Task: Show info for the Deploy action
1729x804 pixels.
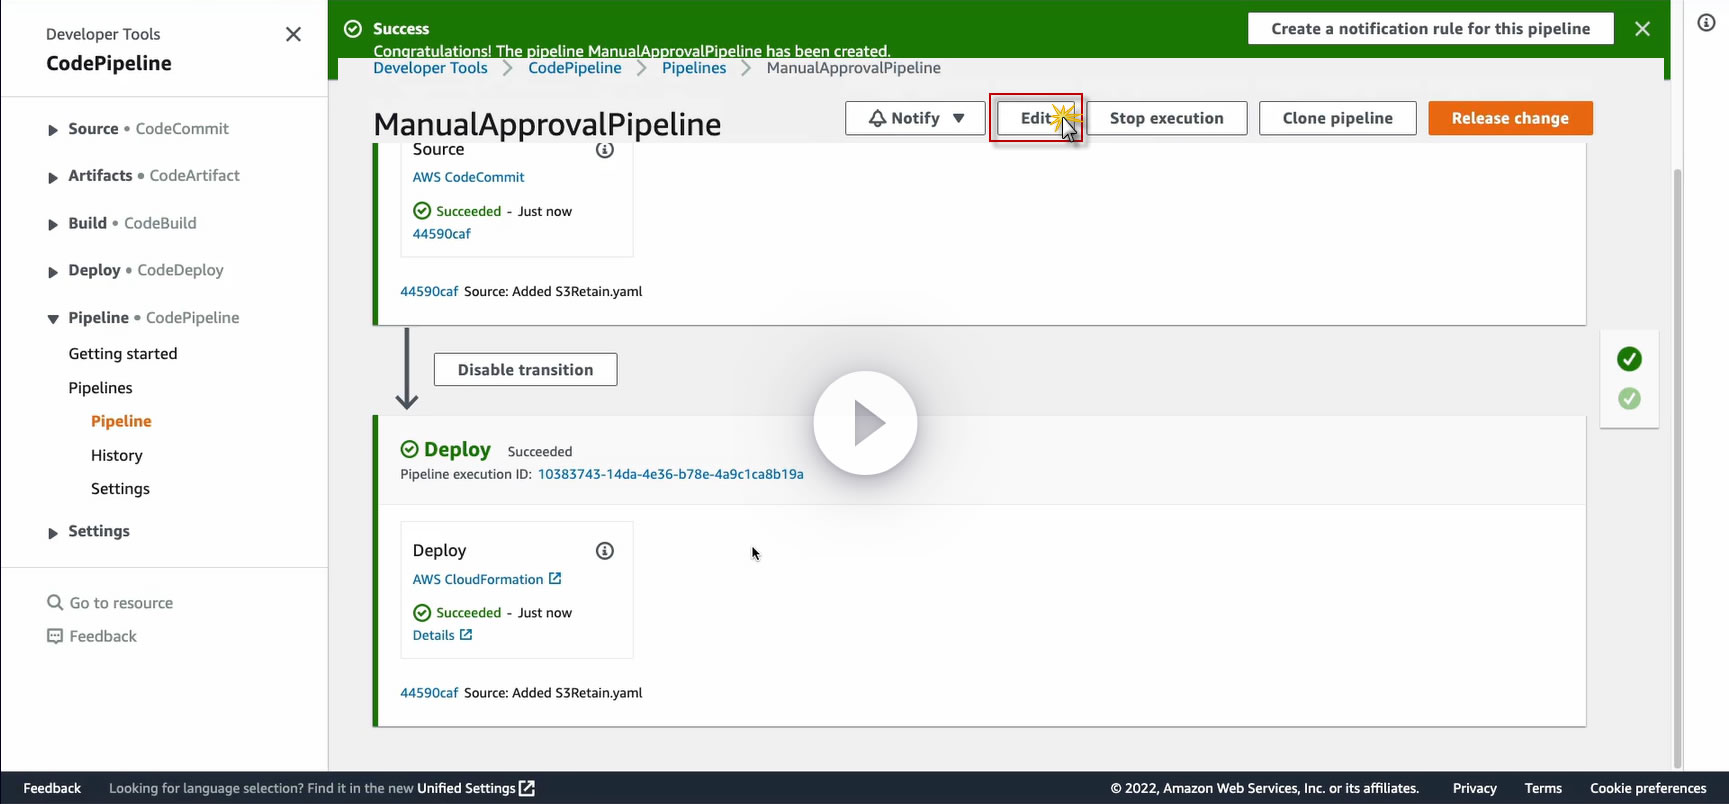Action: point(605,551)
